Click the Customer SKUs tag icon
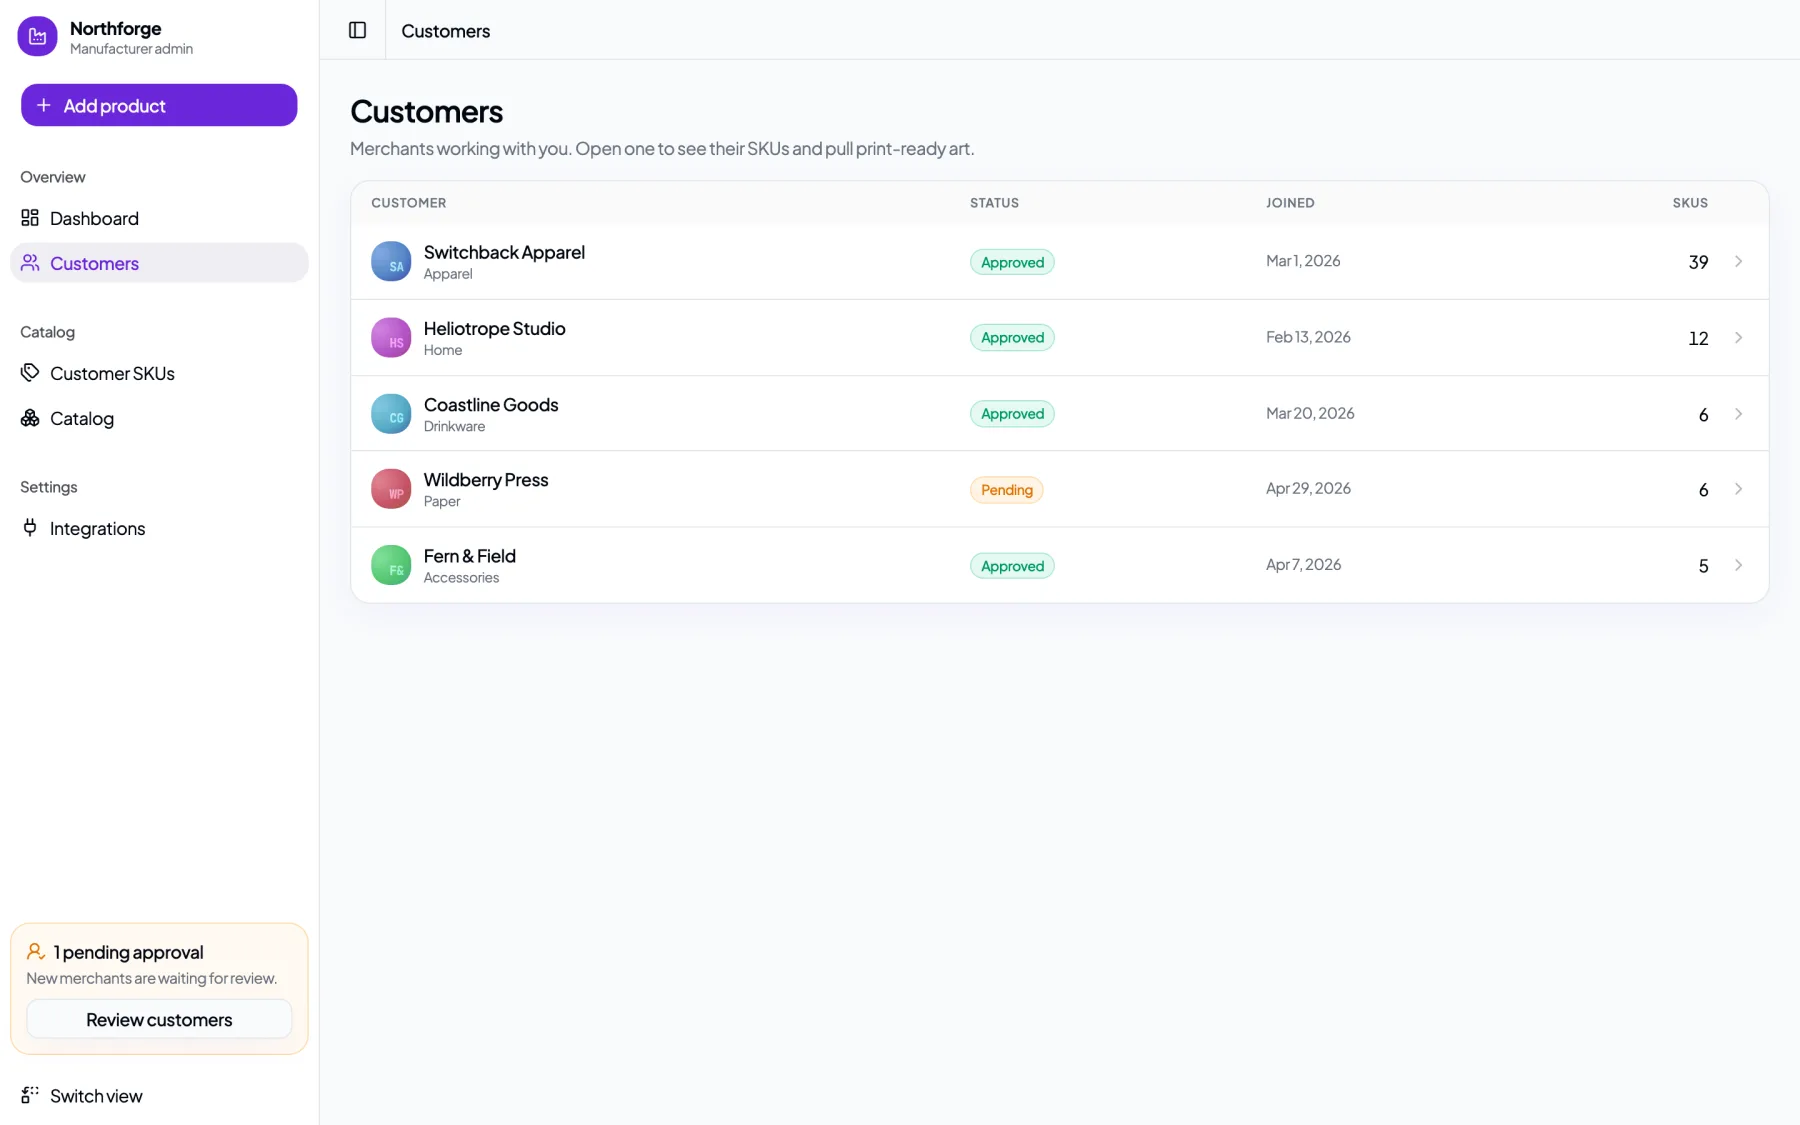The width and height of the screenshot is (1800, 1125). (x=30, y=372)
